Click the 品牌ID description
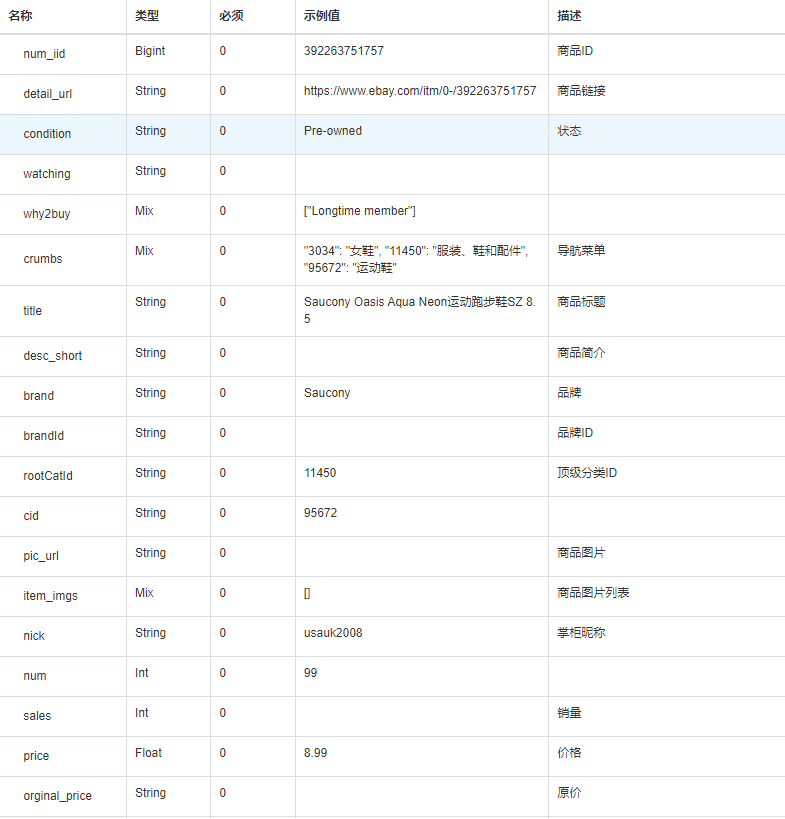The height and width of the screenshot is (819, 785). 575,433
